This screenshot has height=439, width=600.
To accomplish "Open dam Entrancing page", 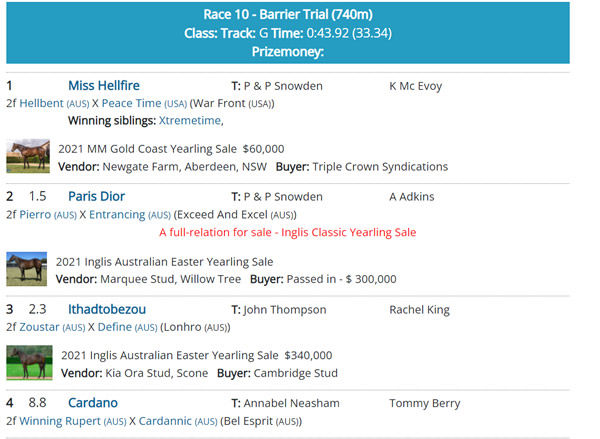I will pos(115,214).
